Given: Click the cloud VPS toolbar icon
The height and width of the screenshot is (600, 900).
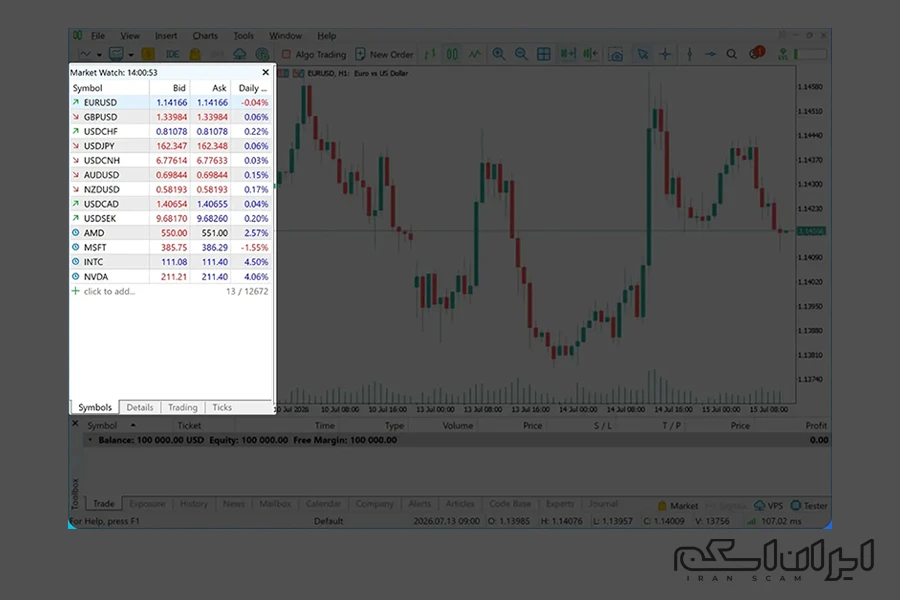Looking at the screenshot, I should [x=239, y=55].
